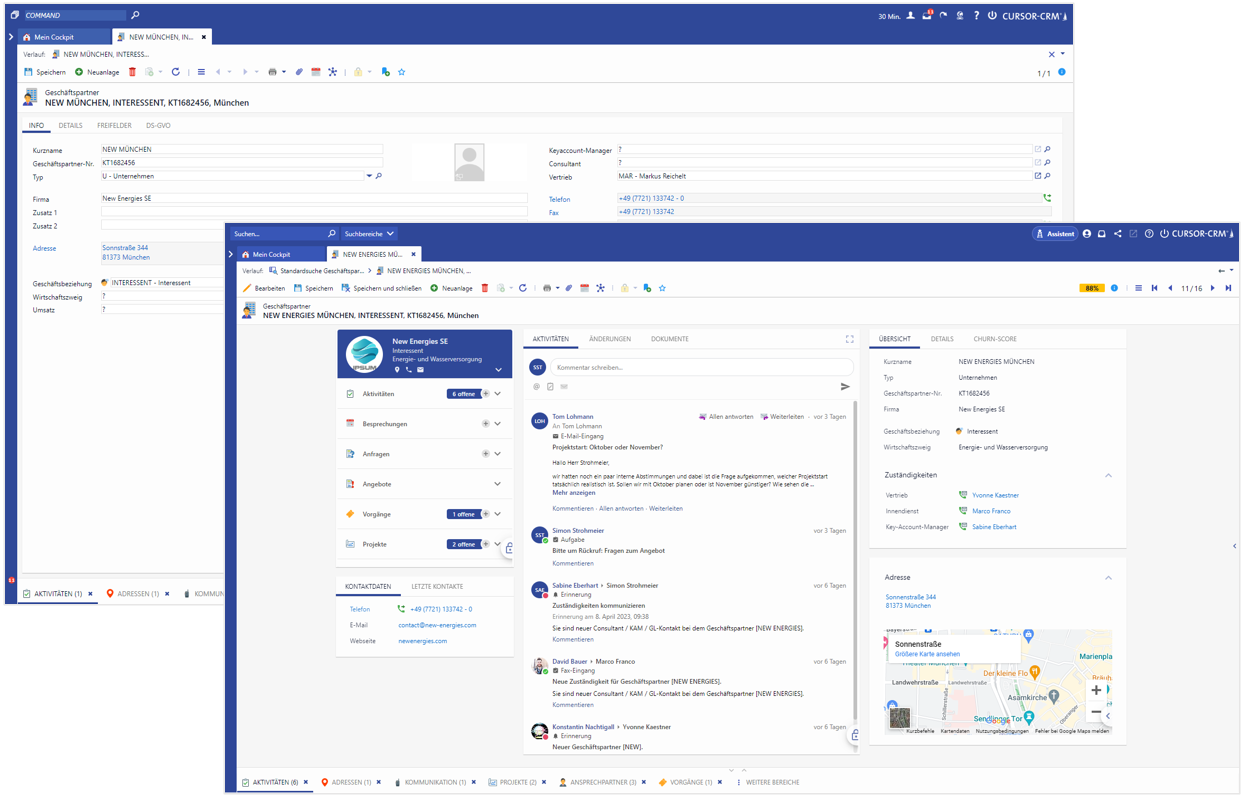The width and height of the screenshot is (1244, 798).
Task: Delete record using the red trash icon in the front window
Action: point(485,288)
